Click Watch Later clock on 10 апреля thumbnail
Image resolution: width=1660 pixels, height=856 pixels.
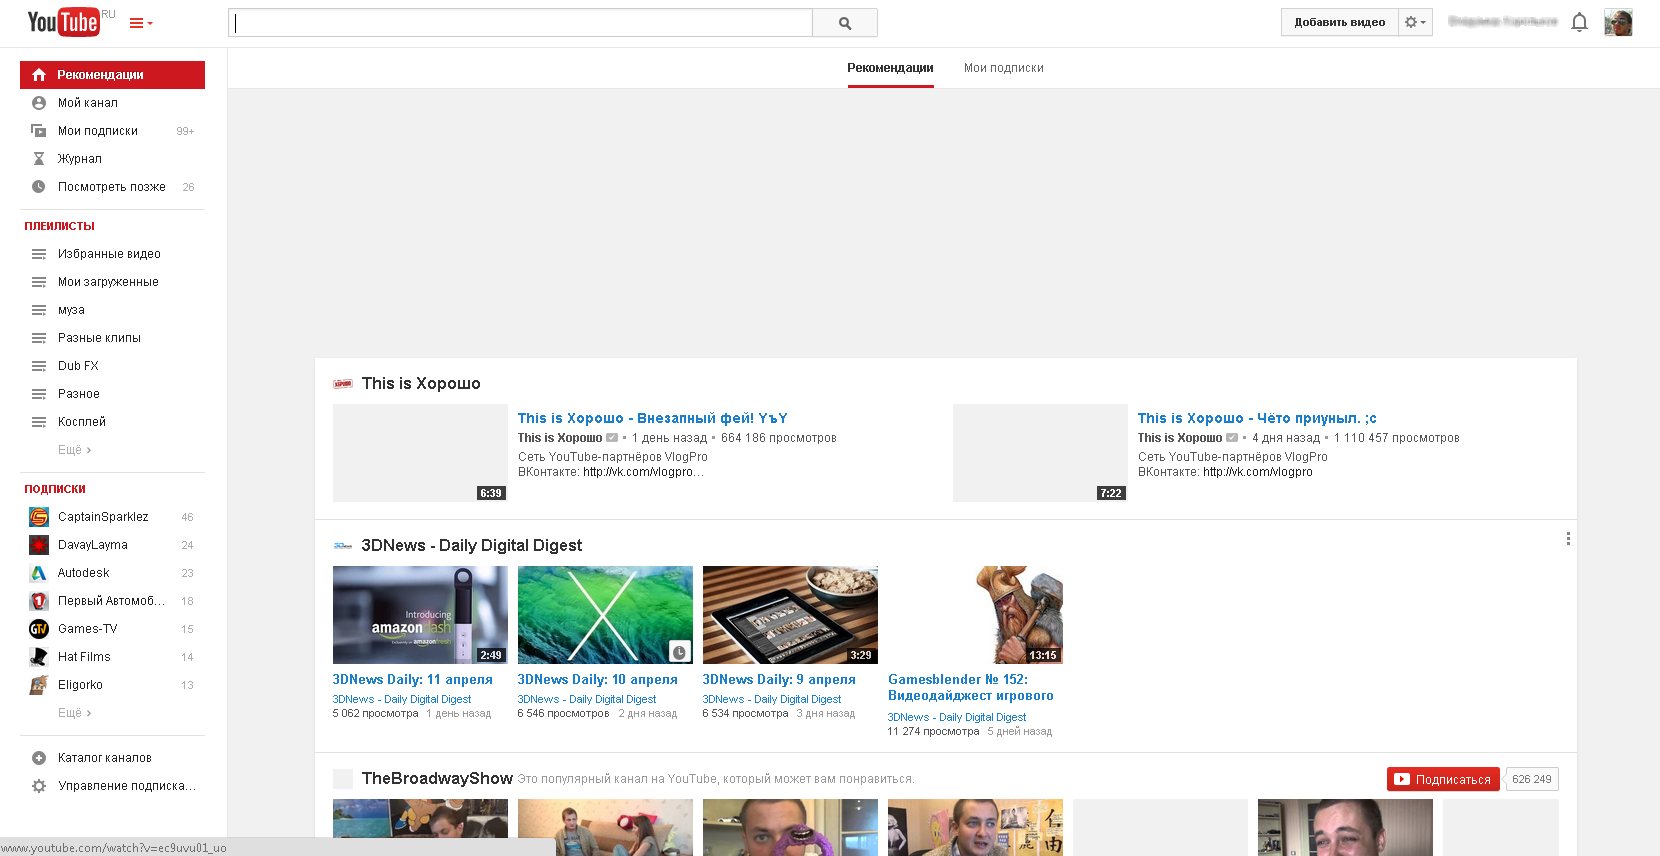tap(679, 652)
